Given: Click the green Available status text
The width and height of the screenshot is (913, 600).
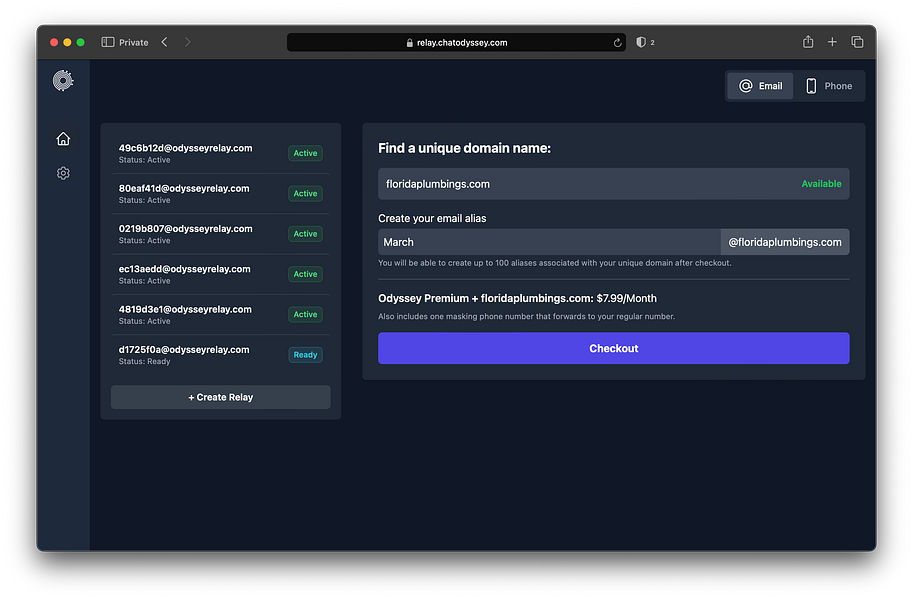Looking at the screenshot, I should click(821, 183).
